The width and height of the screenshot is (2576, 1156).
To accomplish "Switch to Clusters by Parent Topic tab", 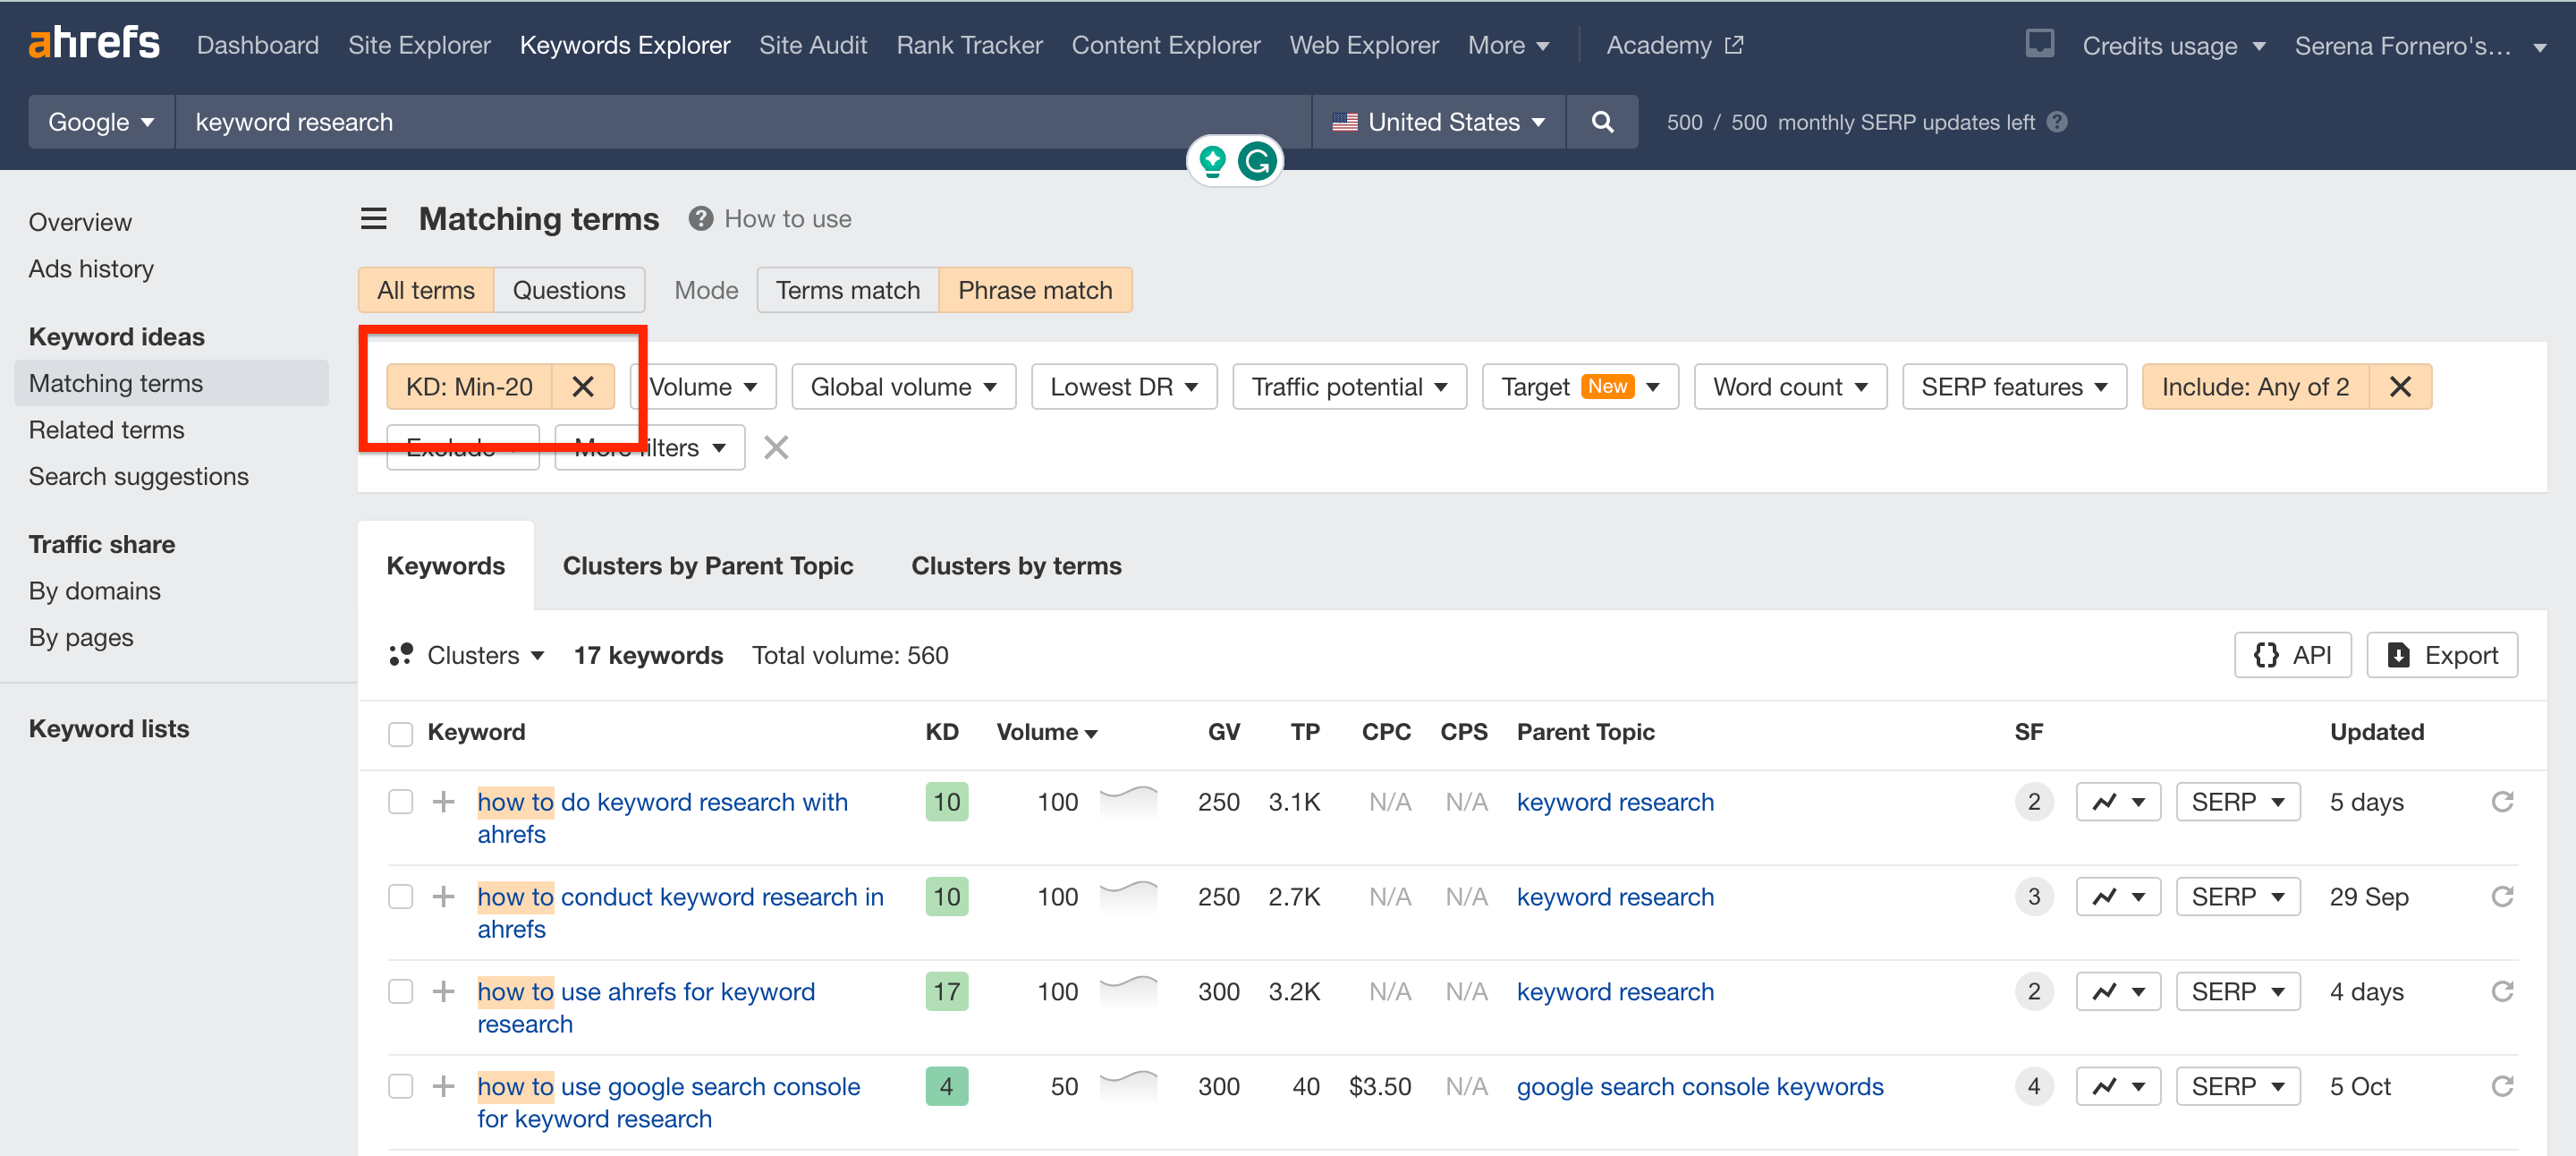I will [708, 566].
